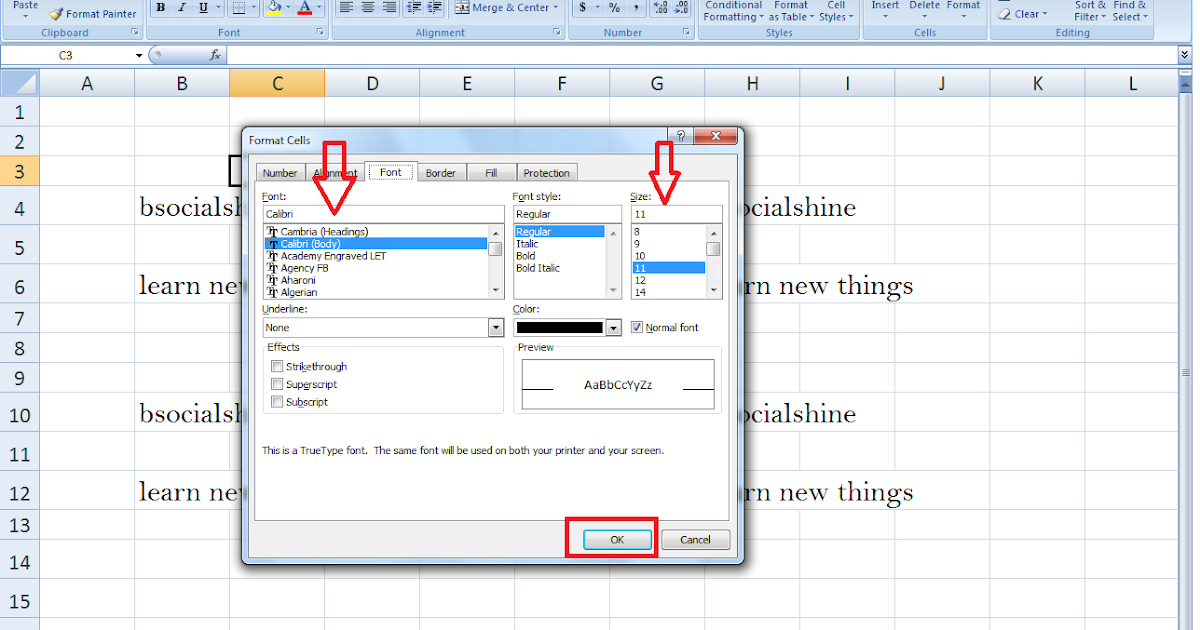This screenshot has height=630, width=1200.
Task: Open the Font group dialog launcher
Action: pyautogui.click(x=320, y=33)
